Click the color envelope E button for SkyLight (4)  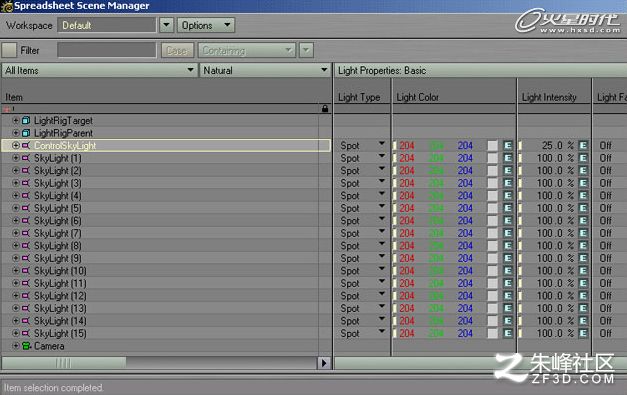[x=508, y=196]
